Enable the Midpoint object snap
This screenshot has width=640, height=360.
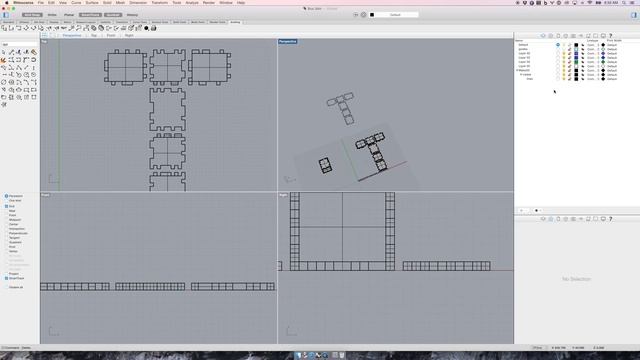12,220
